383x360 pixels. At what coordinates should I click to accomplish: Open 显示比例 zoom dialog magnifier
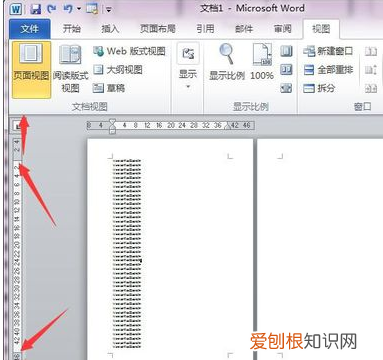click(x=227, y=63)
